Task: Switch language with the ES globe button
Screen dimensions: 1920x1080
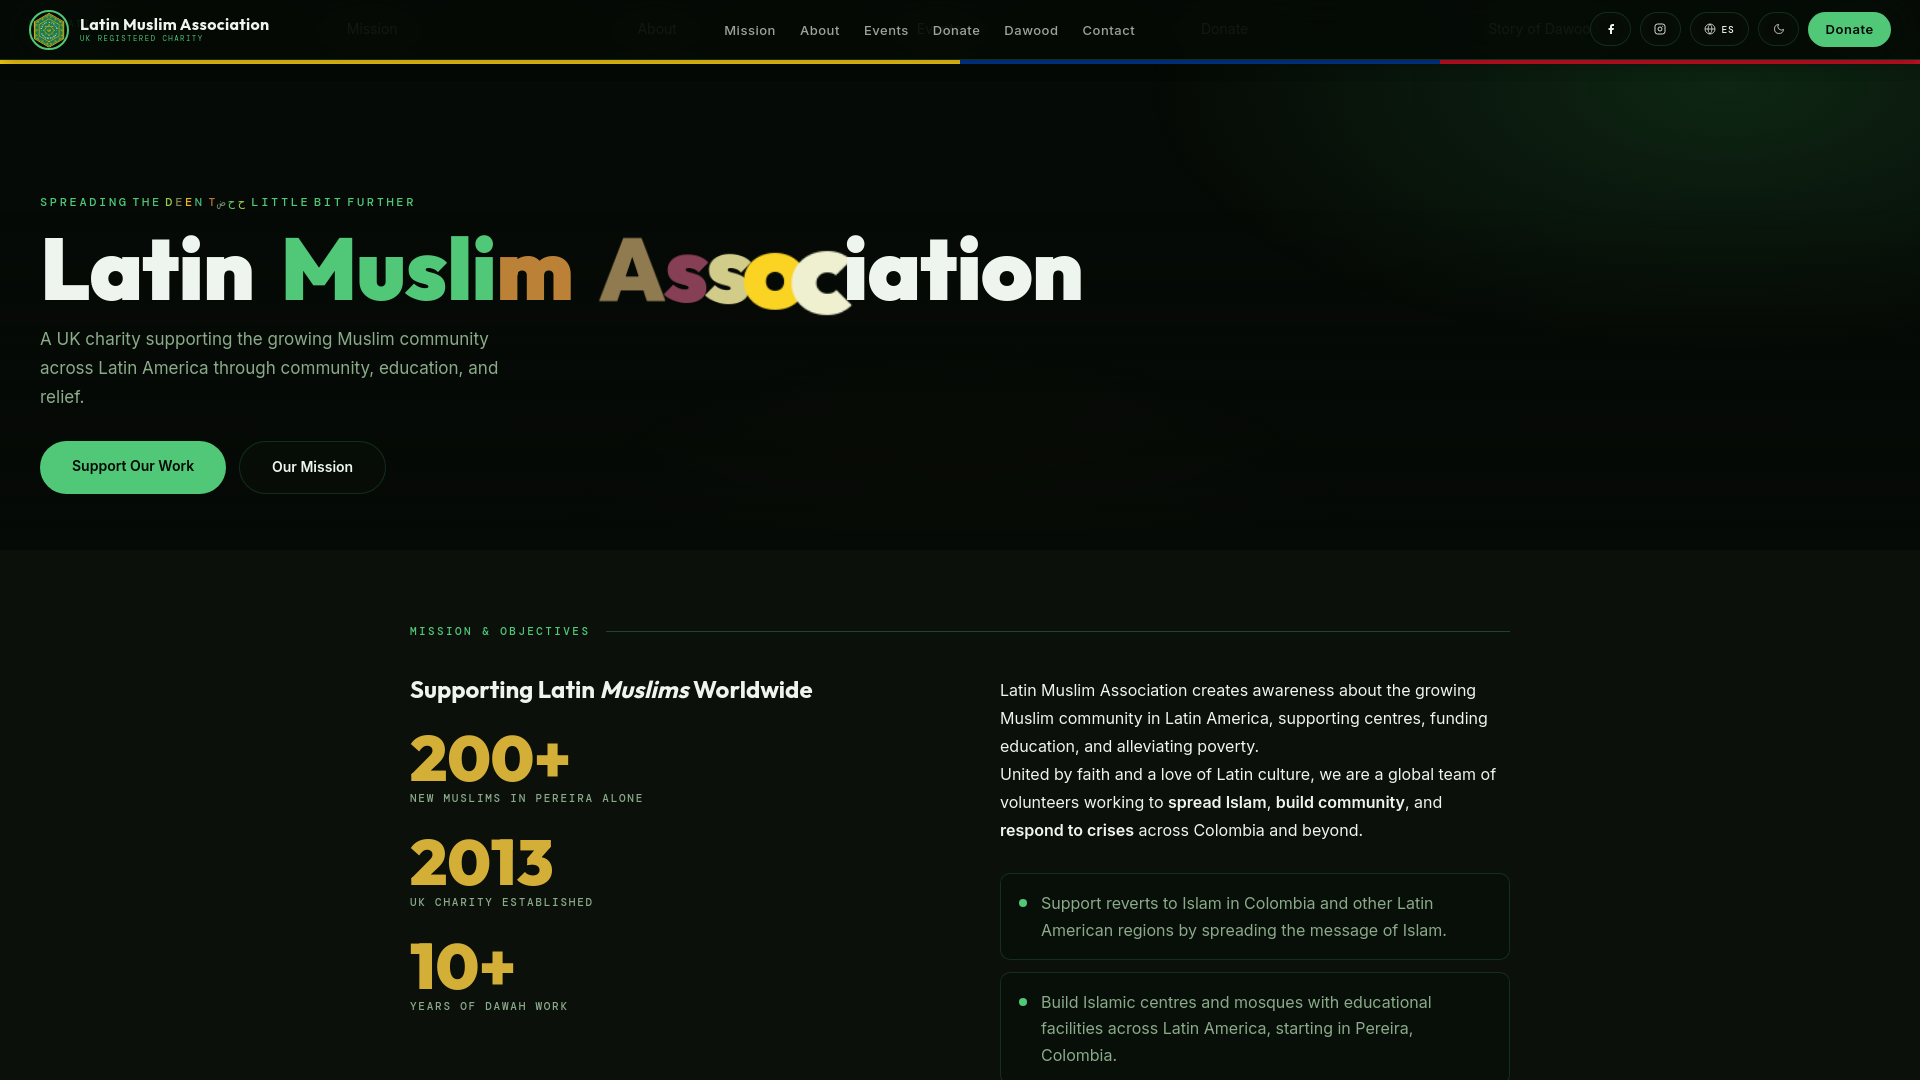Action: coord(1719,29)
